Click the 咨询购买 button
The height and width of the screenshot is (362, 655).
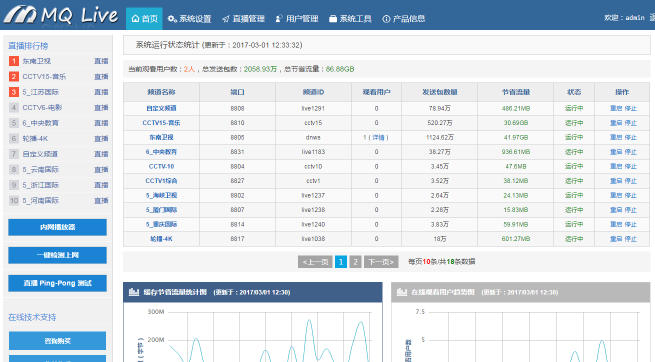[x=57, y=341]
